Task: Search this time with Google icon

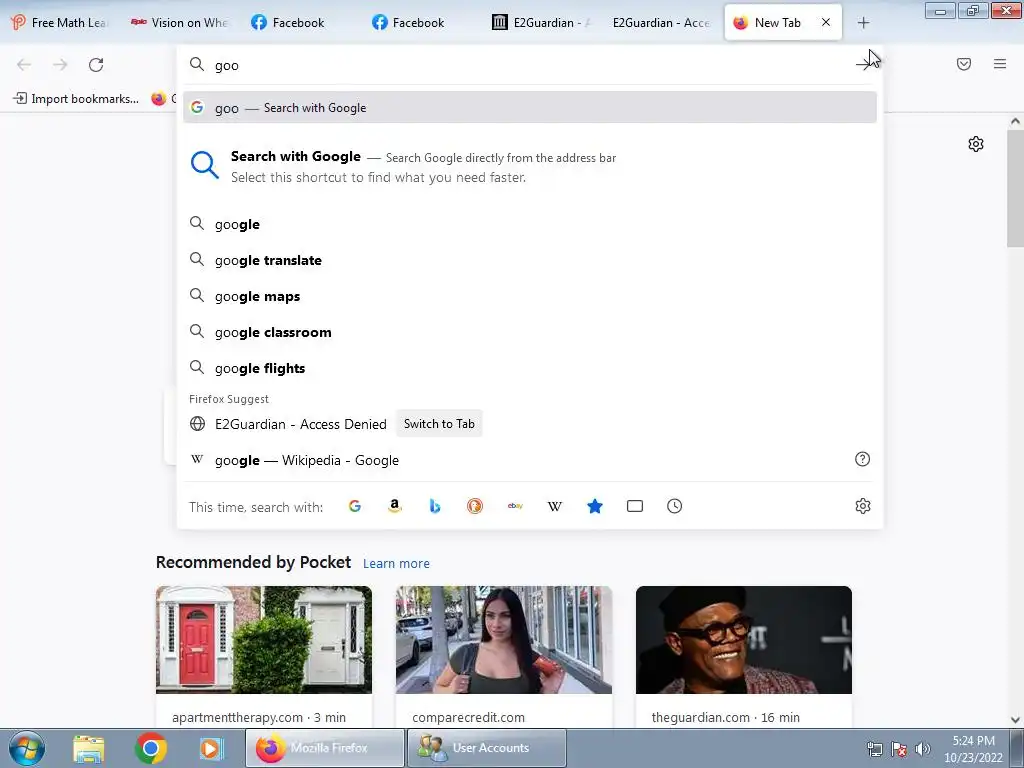Action: (355, 506)
